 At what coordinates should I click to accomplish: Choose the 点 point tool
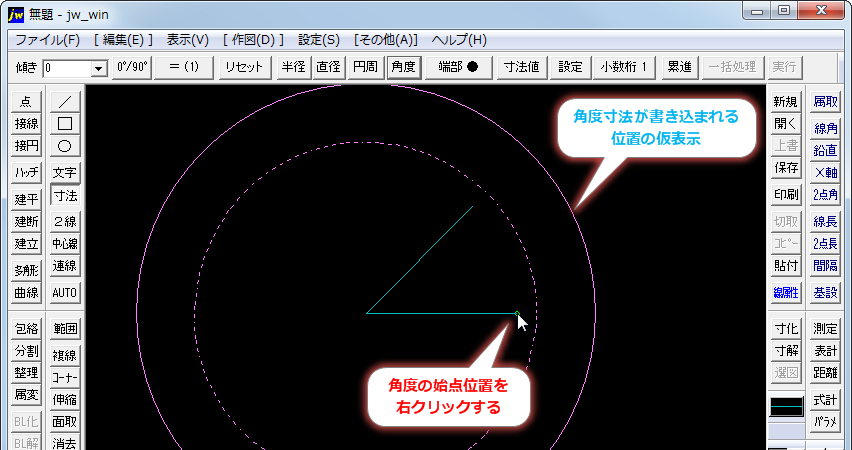(26, 102)
